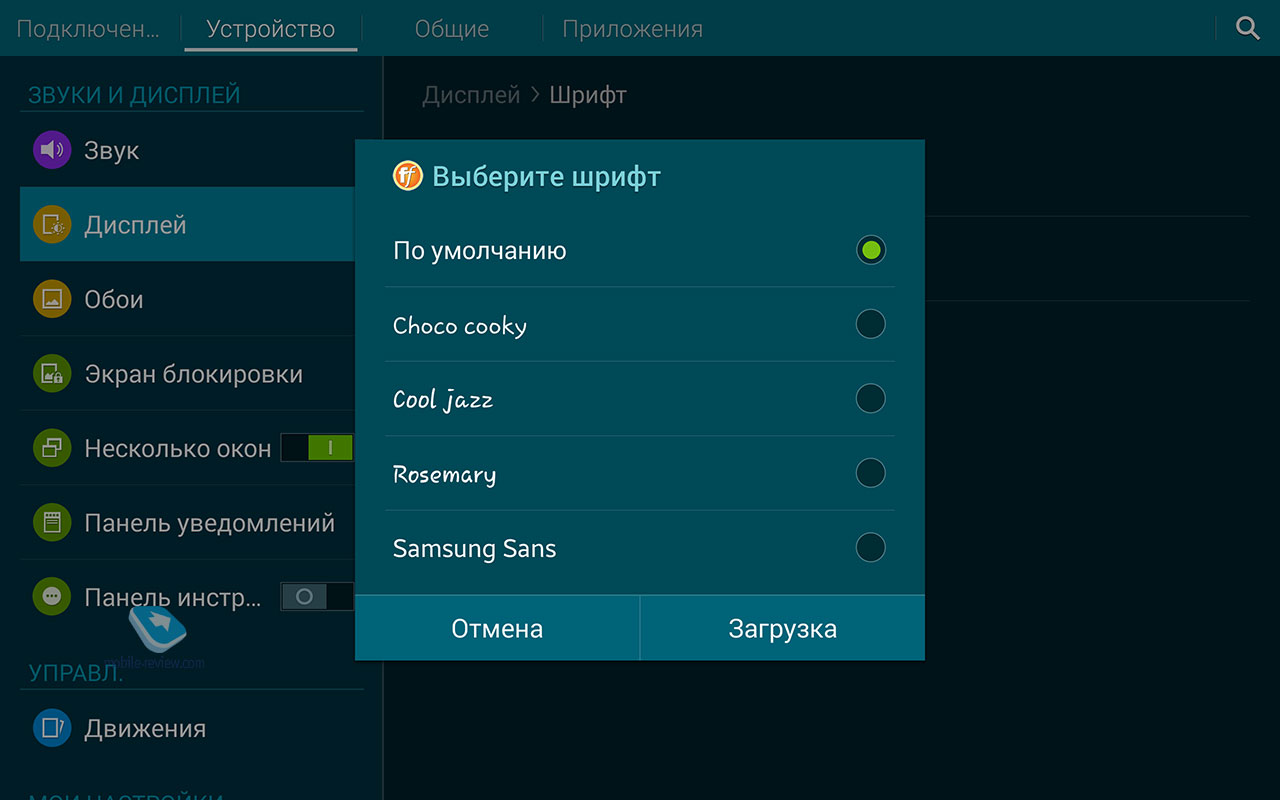Turn off the Несколько окон switch
Image resolution: width=1280 pixels, height=800 pixels.
(x=317, y=448)
